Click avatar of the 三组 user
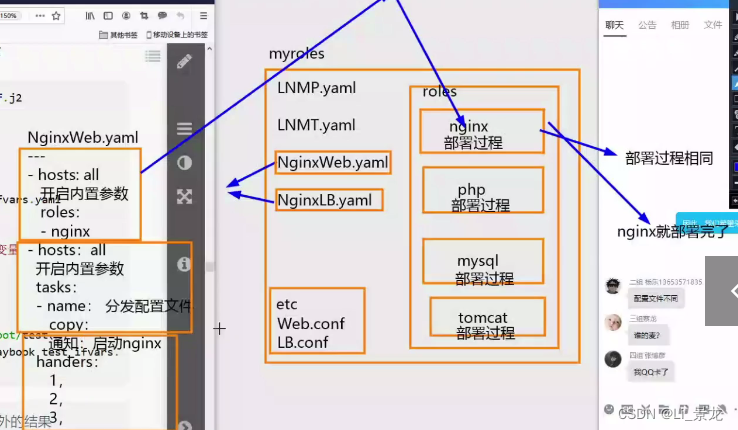The width and height of the screenshot is (738, 430). coord(613,322)
